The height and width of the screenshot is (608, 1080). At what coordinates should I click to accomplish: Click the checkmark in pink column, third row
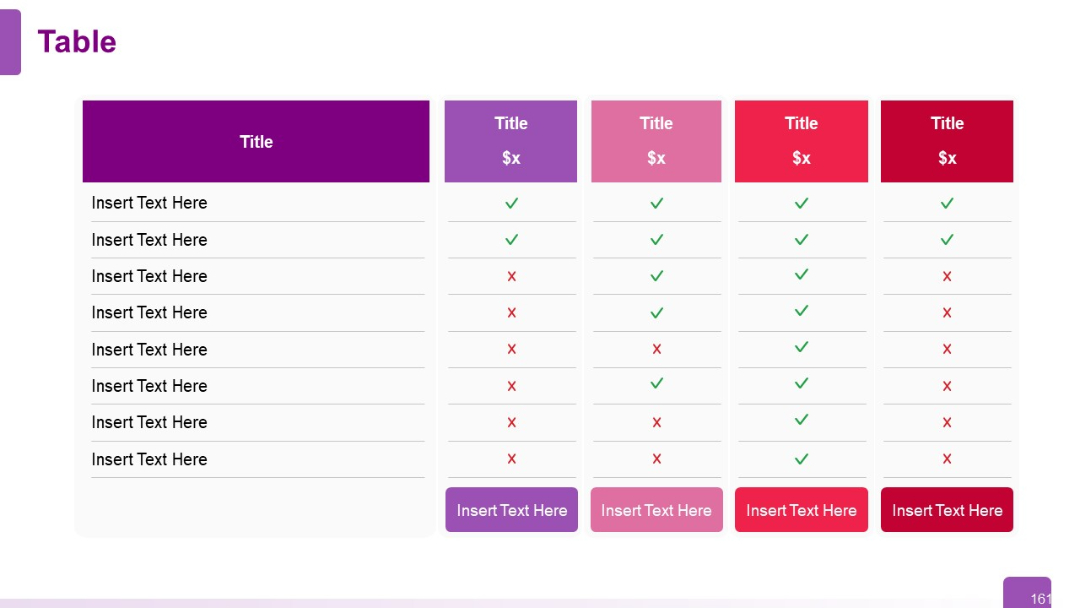point(656,275)
